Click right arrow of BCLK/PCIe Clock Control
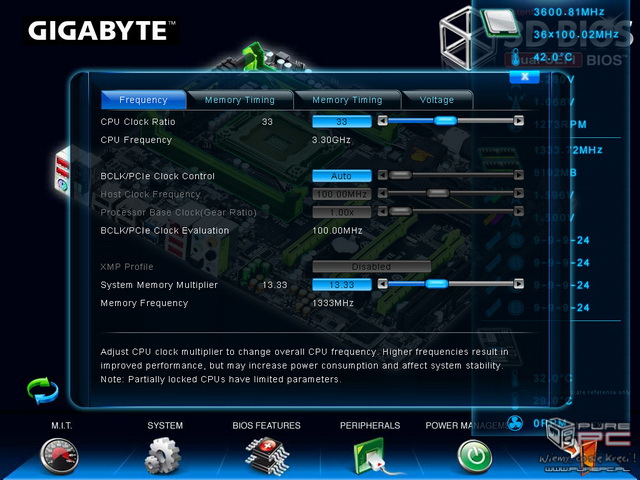 pyautogui.click(x=518, y=175)
